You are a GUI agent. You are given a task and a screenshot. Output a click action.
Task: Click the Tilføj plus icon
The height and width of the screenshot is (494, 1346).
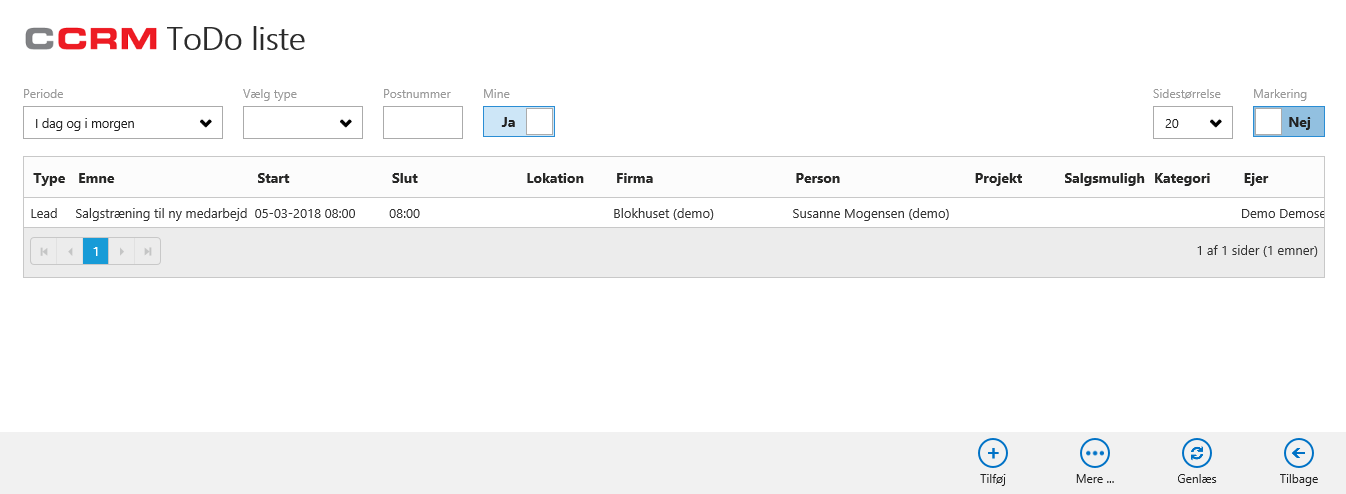tap(993, 453)
